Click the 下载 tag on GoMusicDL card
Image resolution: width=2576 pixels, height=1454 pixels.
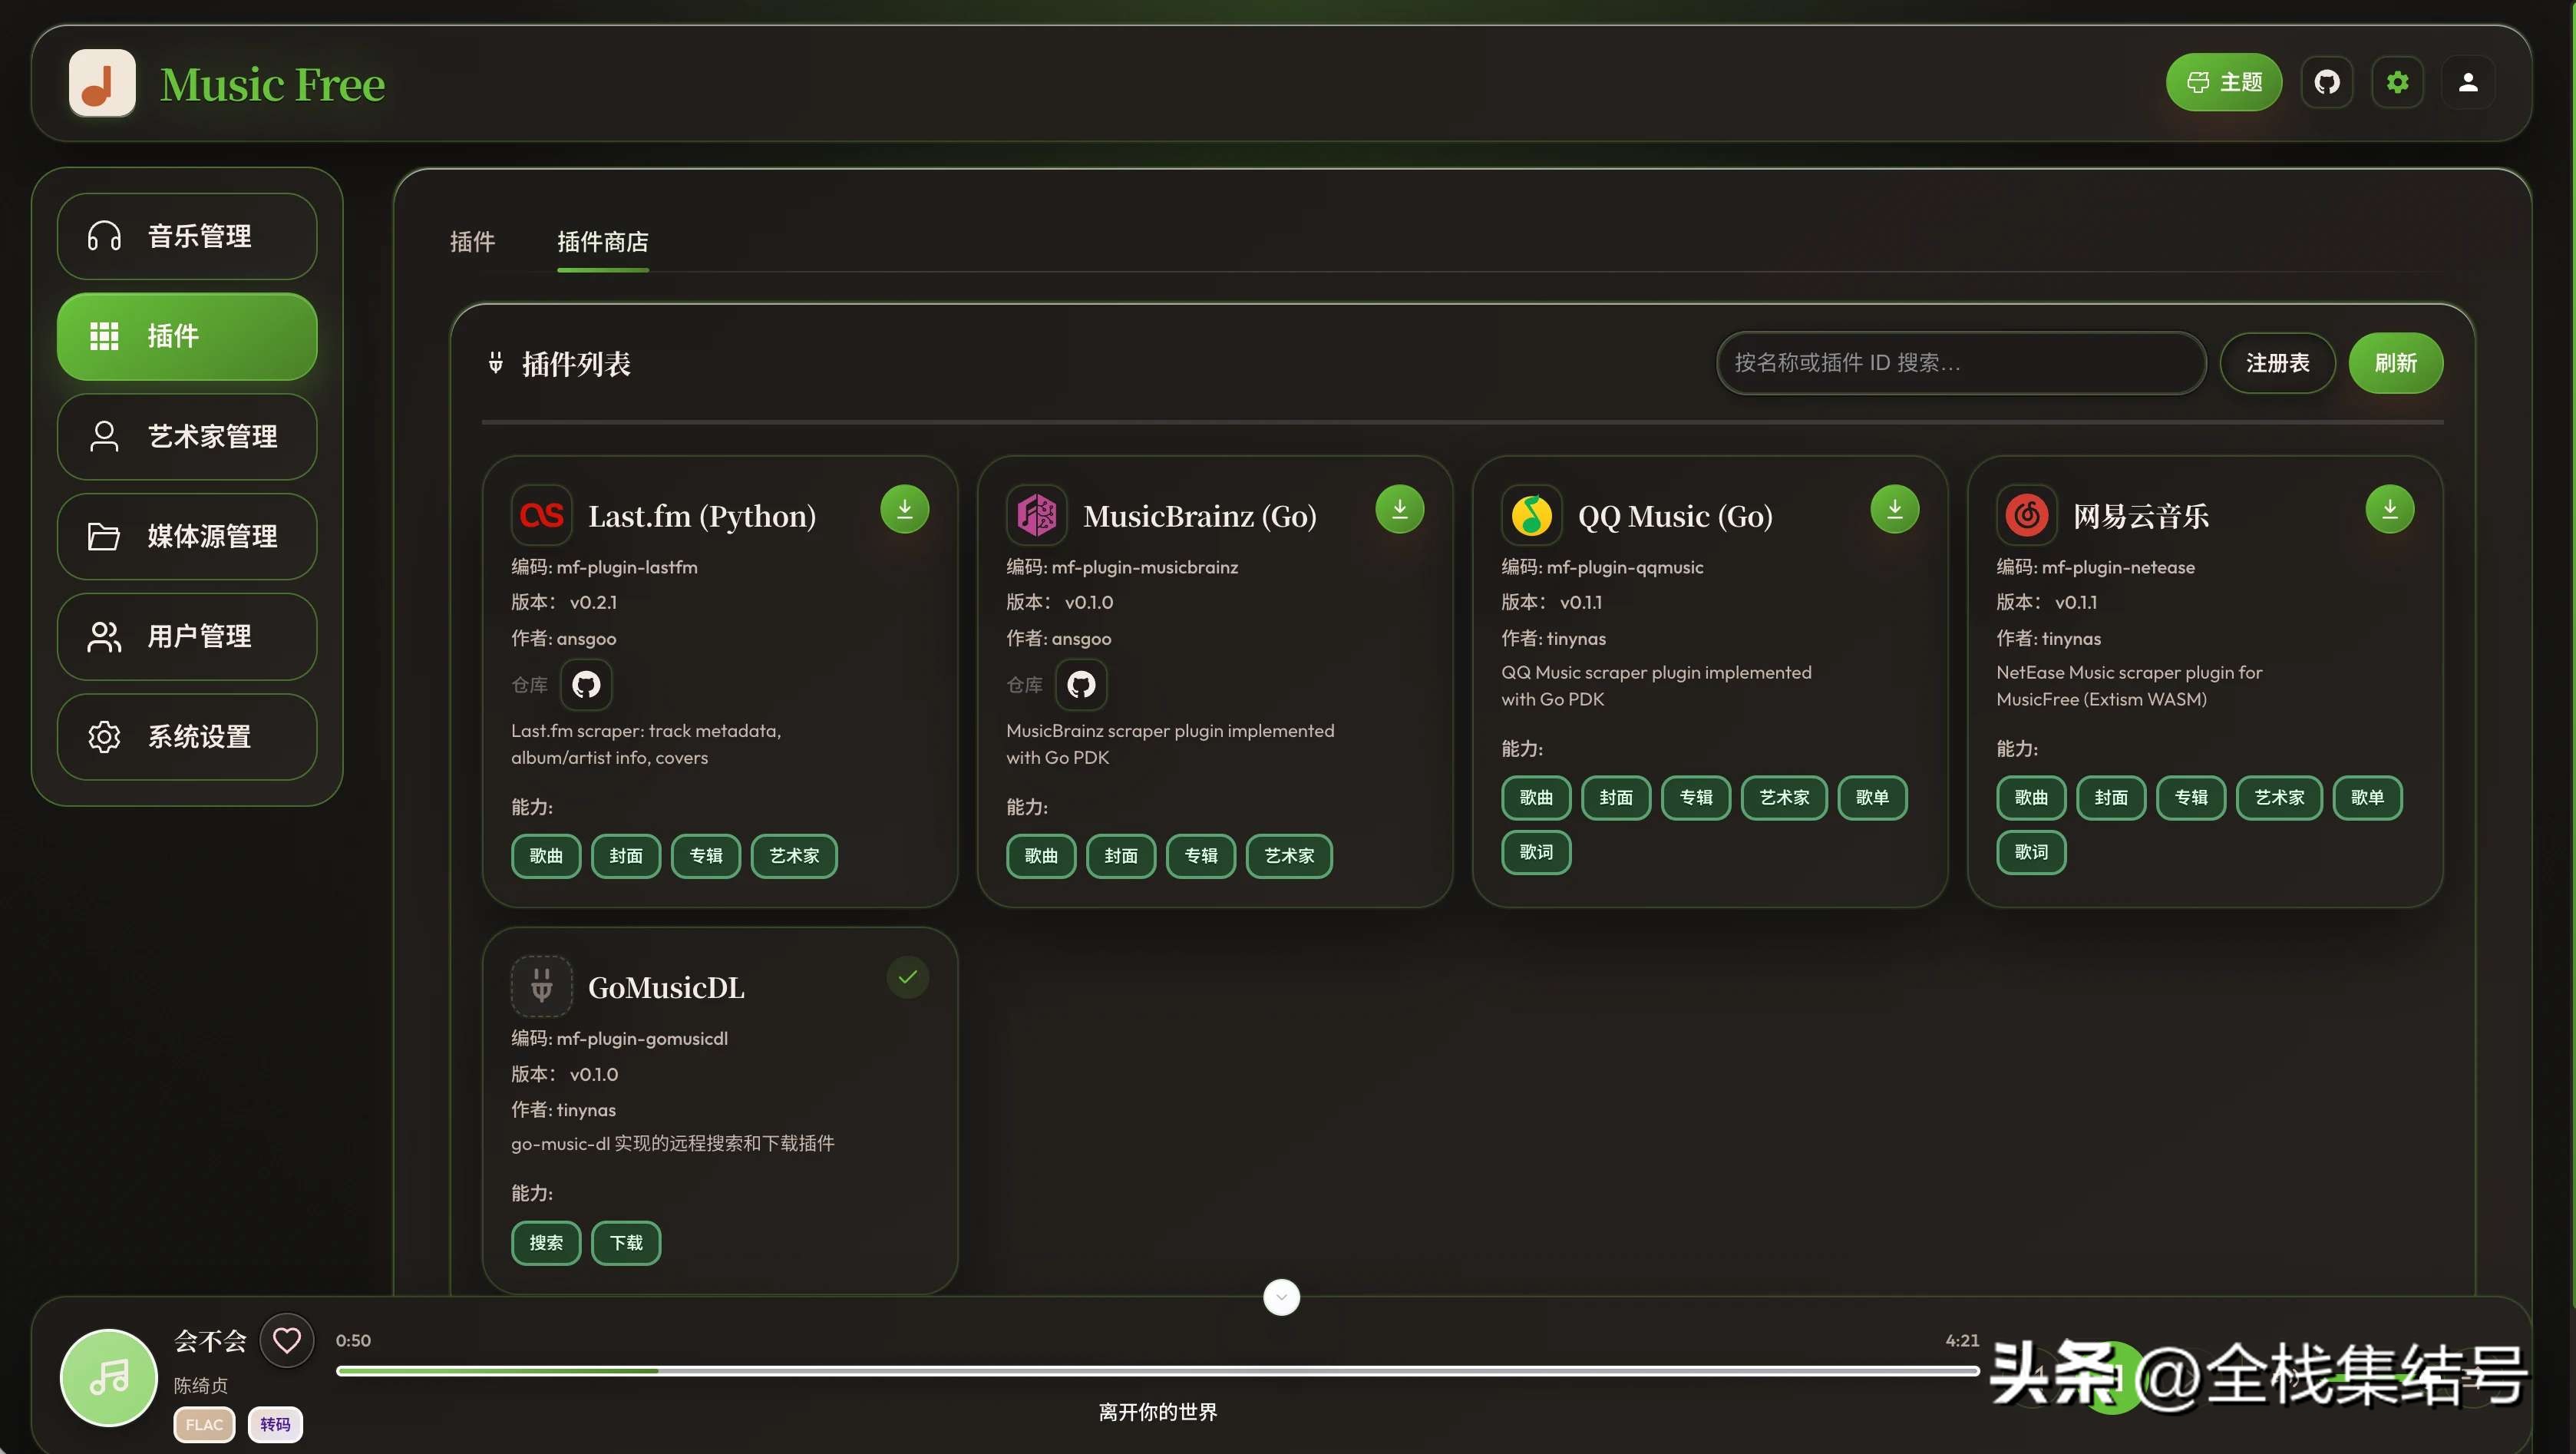click(626, 1243)
